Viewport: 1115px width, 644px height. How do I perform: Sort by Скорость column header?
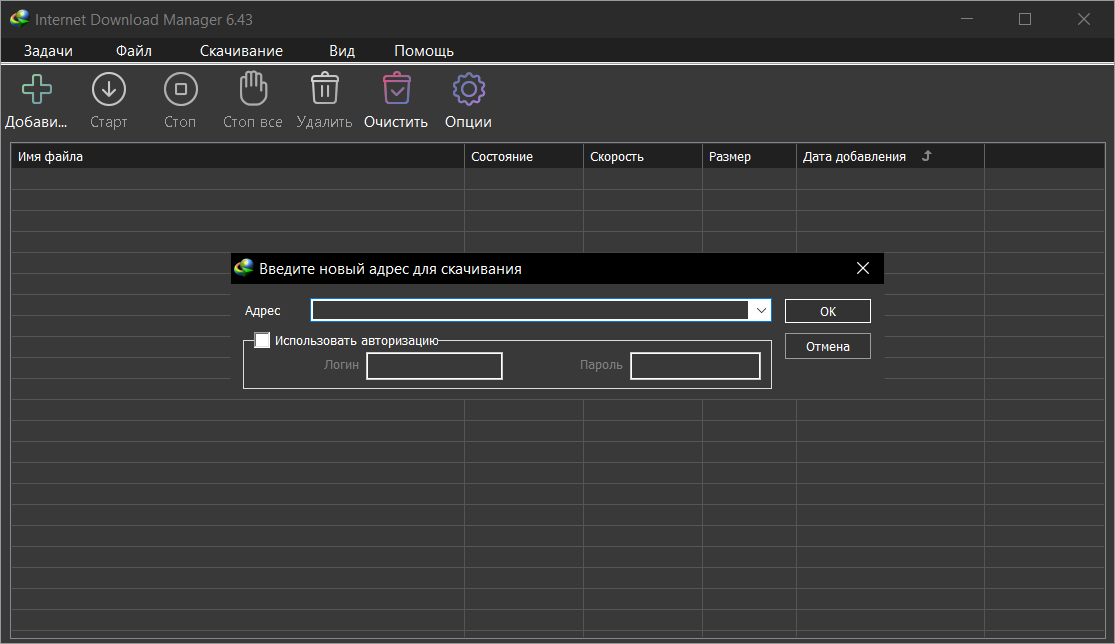[x=643, y=156]
